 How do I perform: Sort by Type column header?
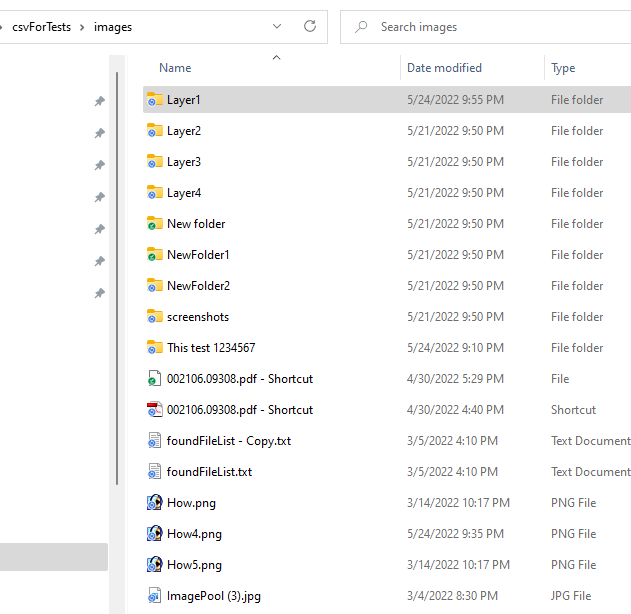coord(563,68)
